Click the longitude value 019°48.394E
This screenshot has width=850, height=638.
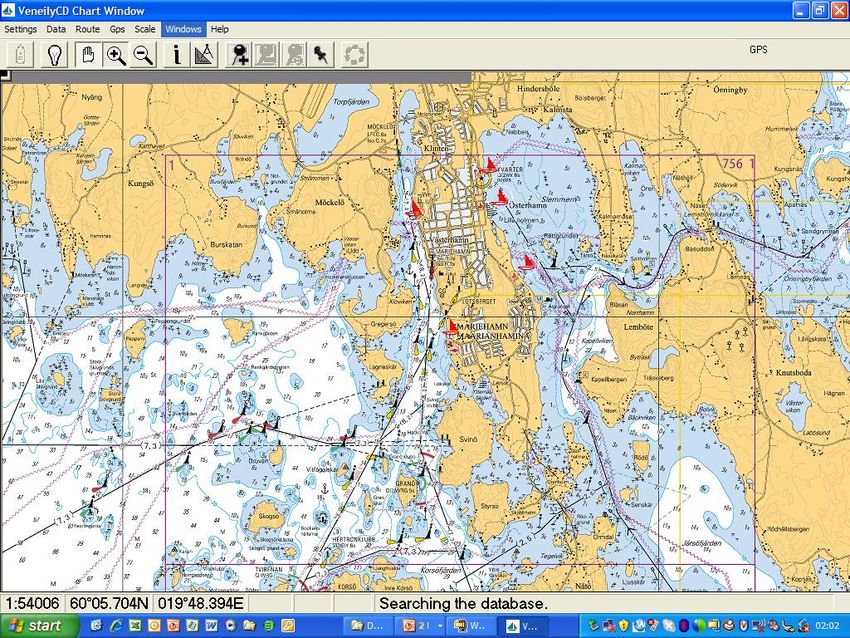(x=201, y=603)
